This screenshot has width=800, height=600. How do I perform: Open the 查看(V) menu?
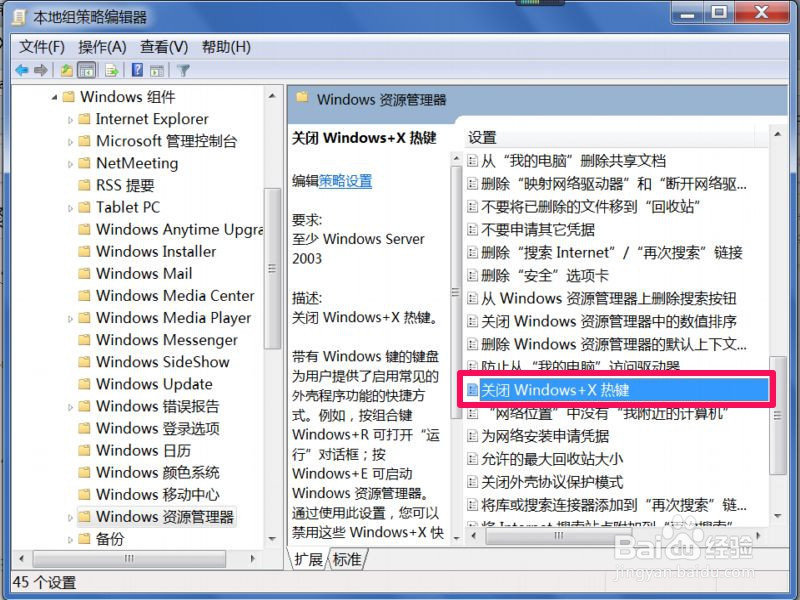[164, 47]
